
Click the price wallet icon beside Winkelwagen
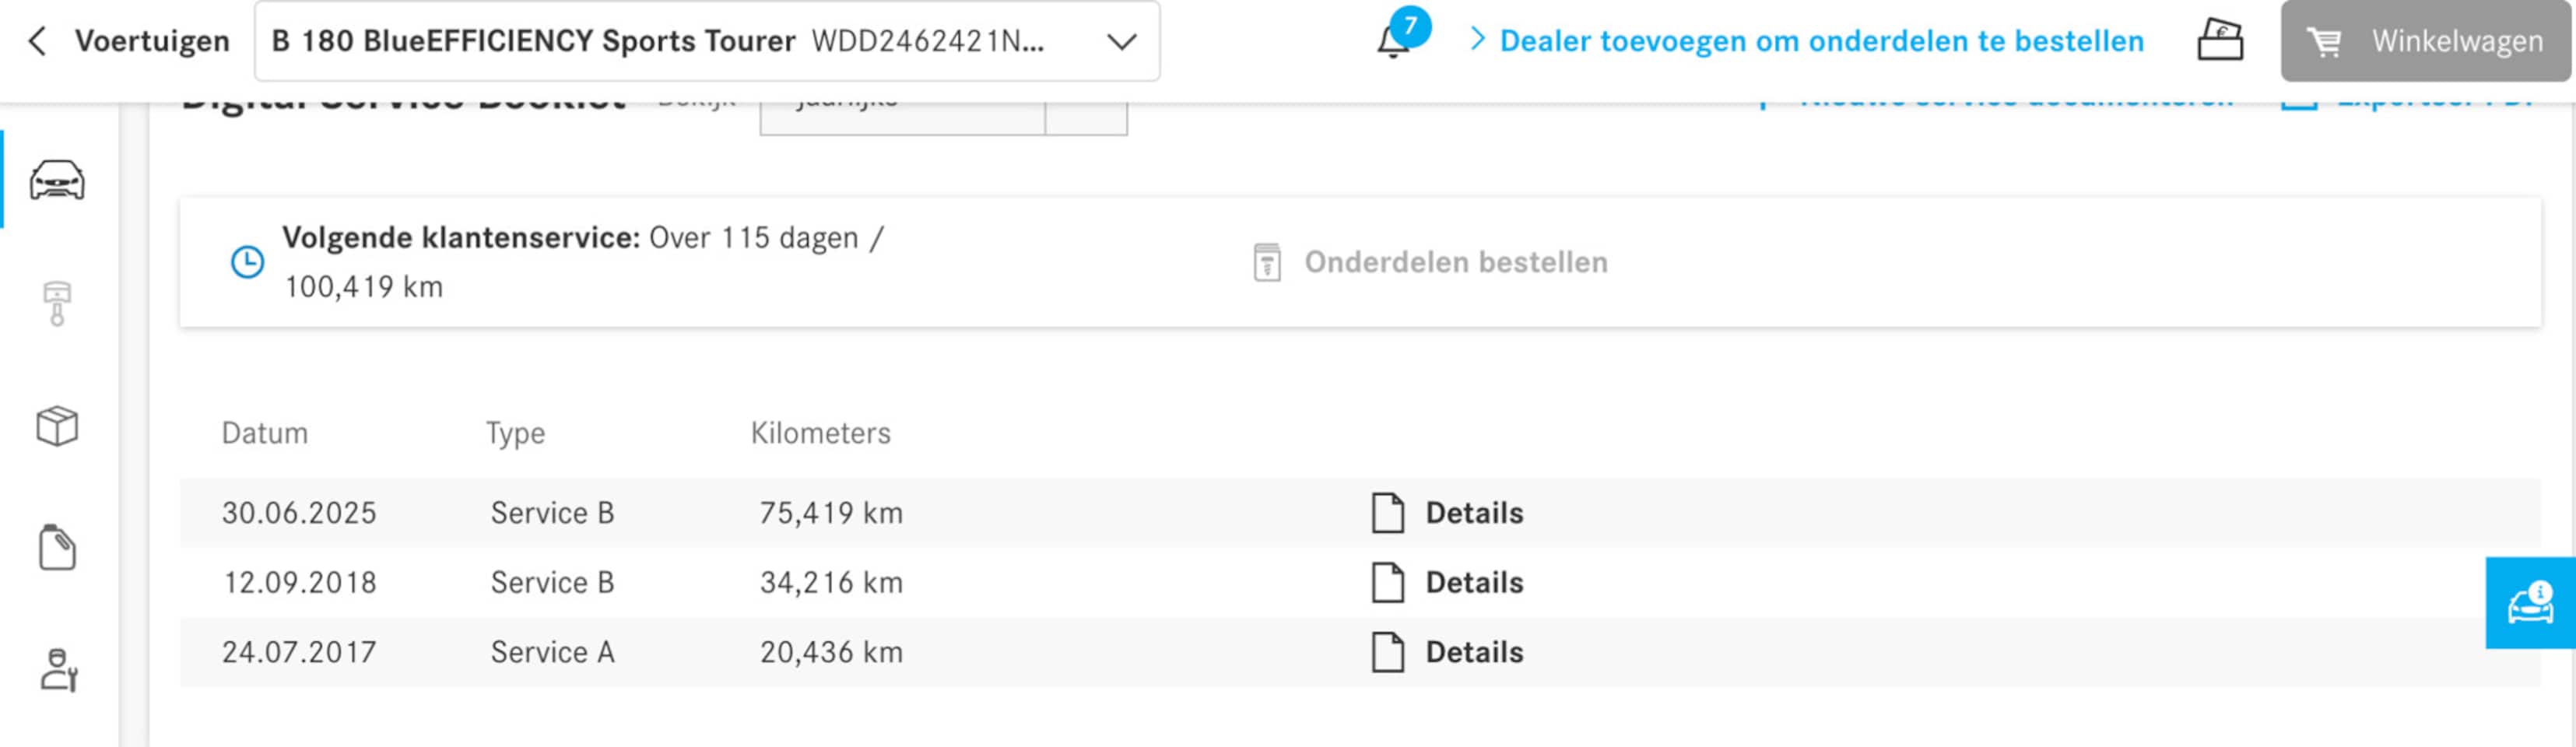click(2219, 41)
